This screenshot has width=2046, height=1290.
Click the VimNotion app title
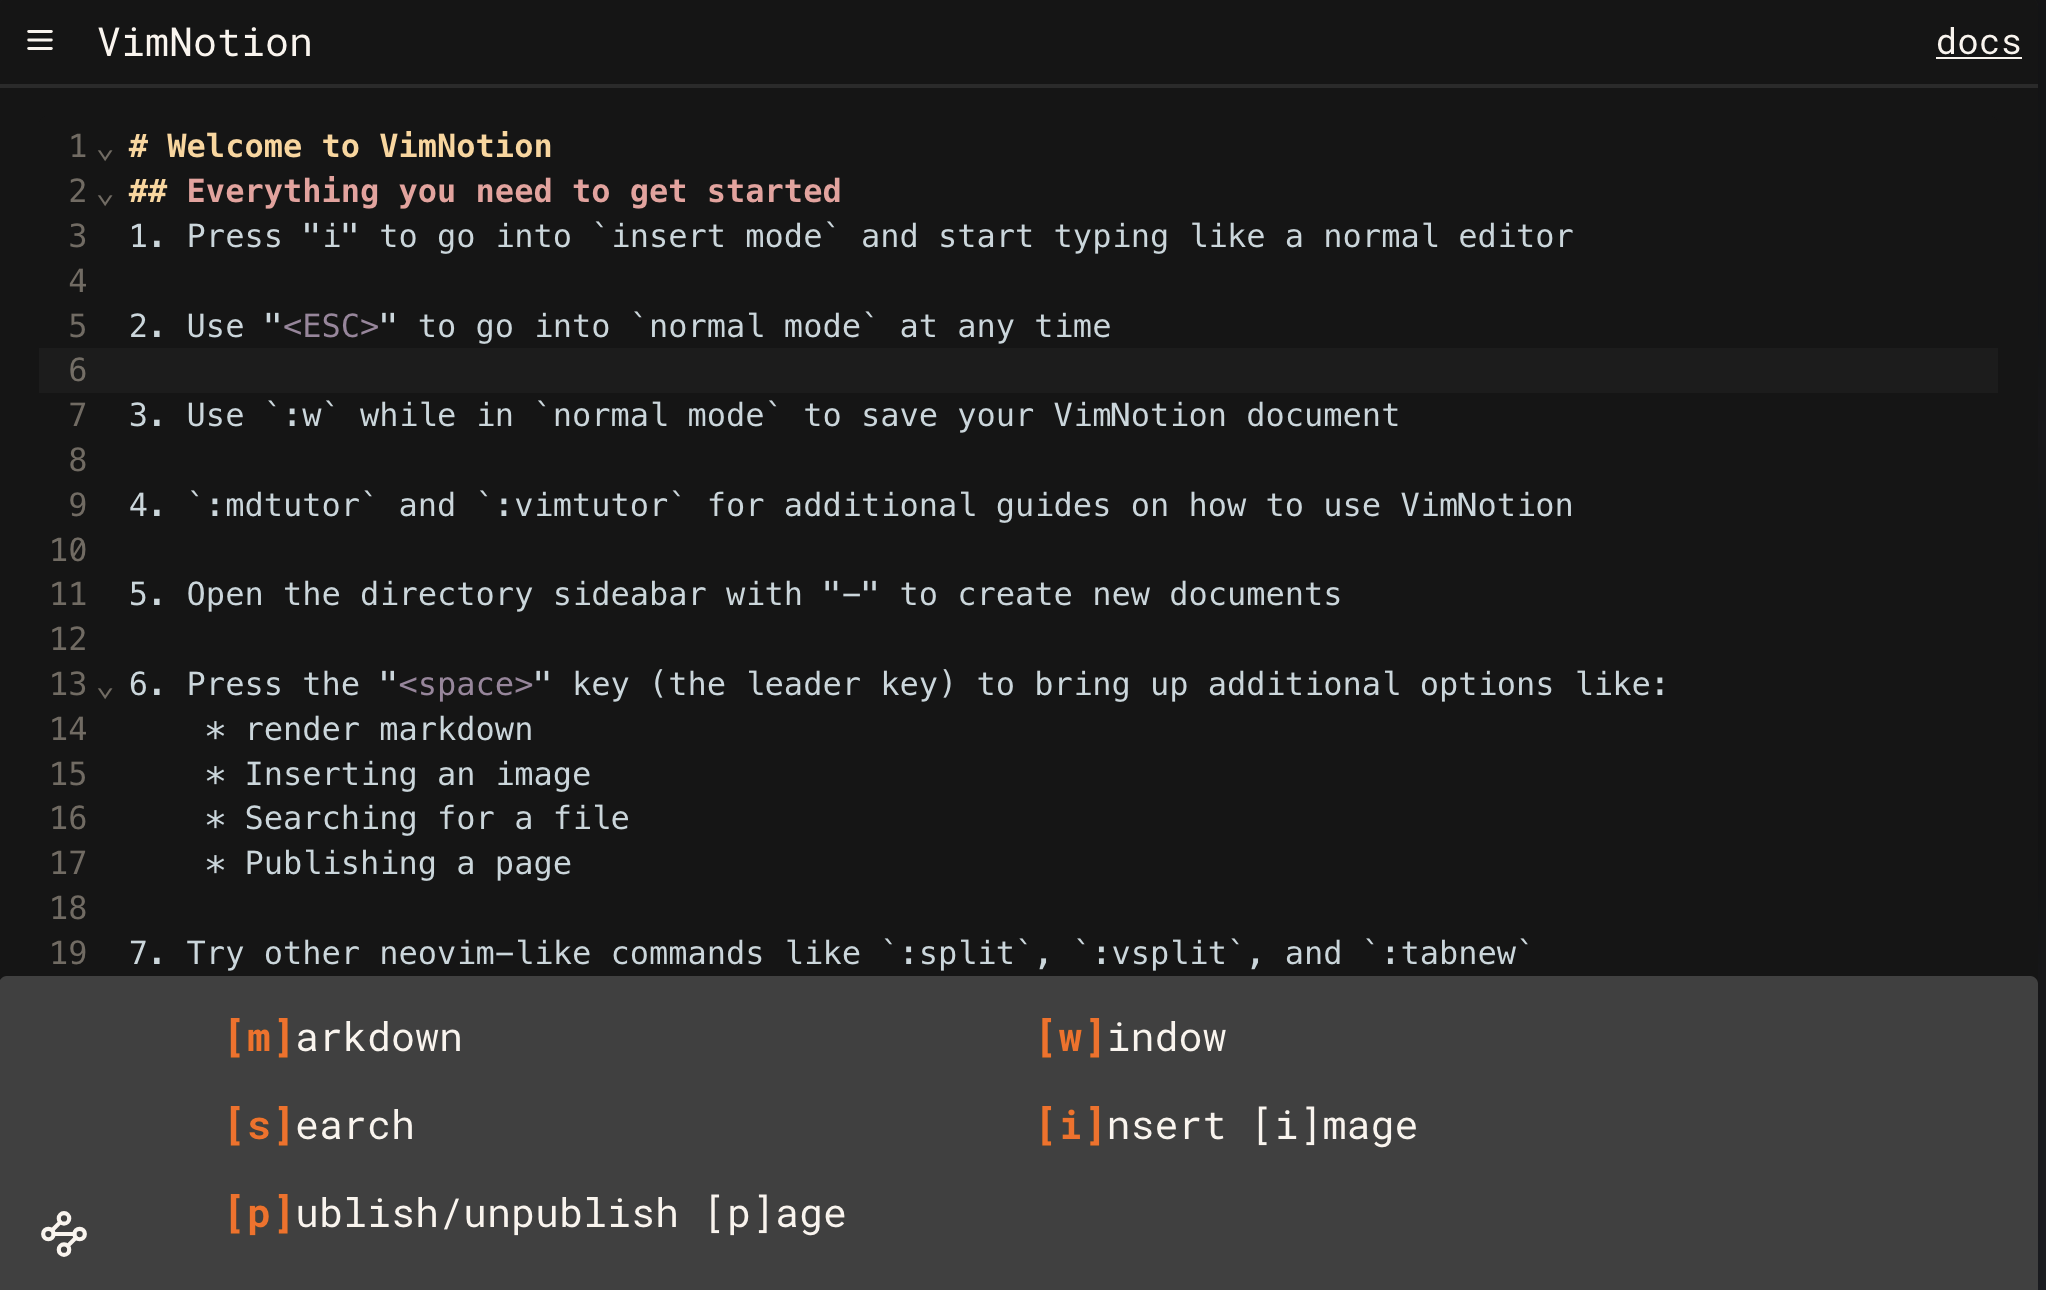pos(205,43)
